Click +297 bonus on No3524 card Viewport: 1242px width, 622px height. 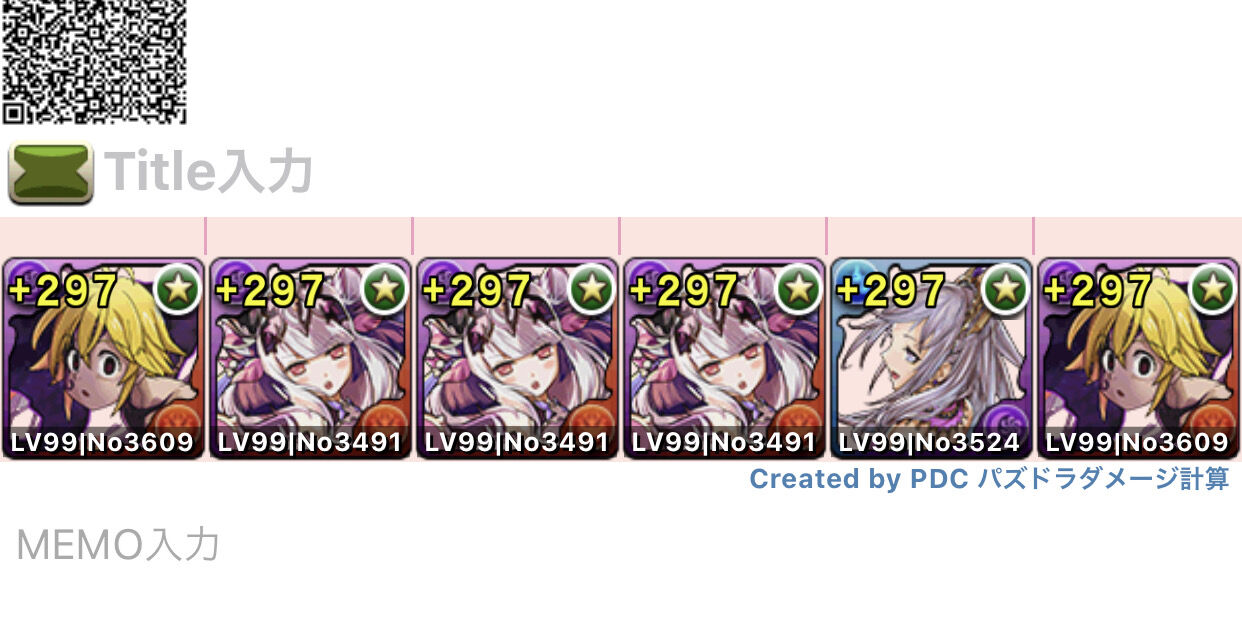[x=891, y=290]
